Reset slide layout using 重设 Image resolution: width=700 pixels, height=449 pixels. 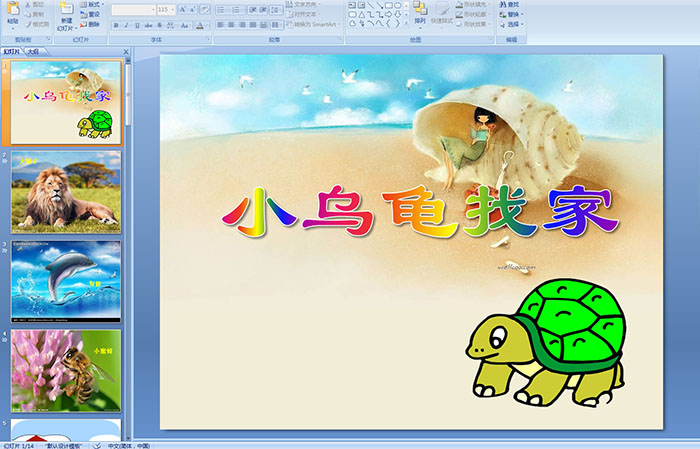pyautogui.click(x=90, y=14)
